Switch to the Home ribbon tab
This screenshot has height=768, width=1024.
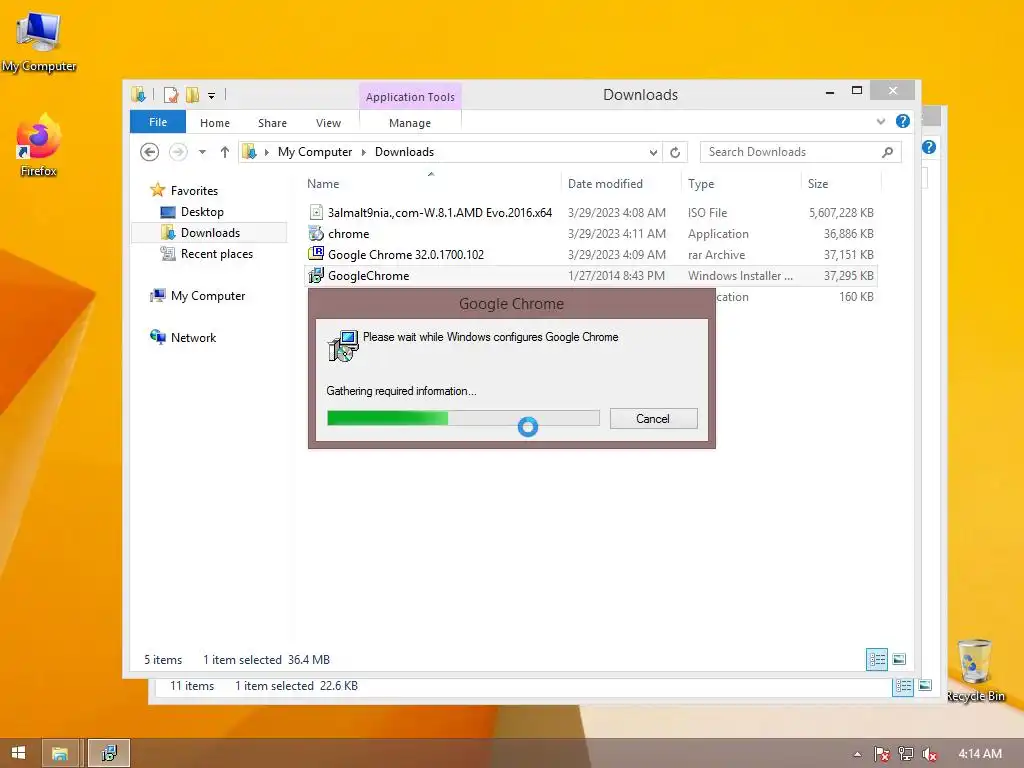pos(215,123)
